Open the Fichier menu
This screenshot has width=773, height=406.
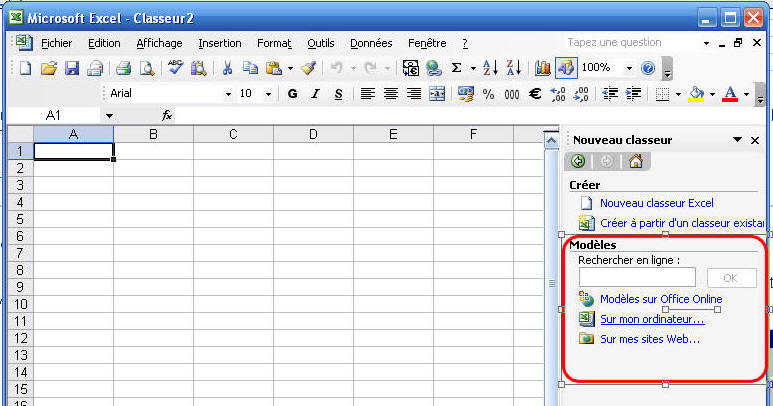56,43
